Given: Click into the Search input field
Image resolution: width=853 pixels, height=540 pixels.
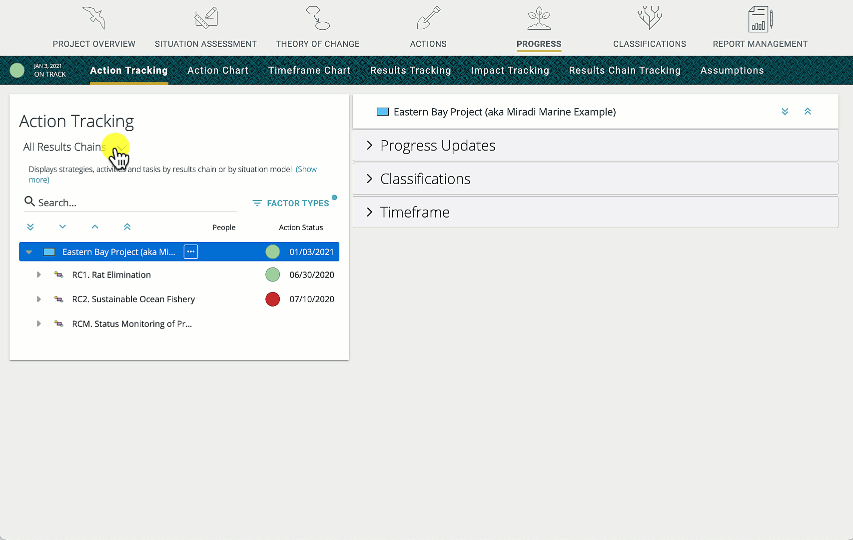Looking at the screenshot, I should pos(130,202).
